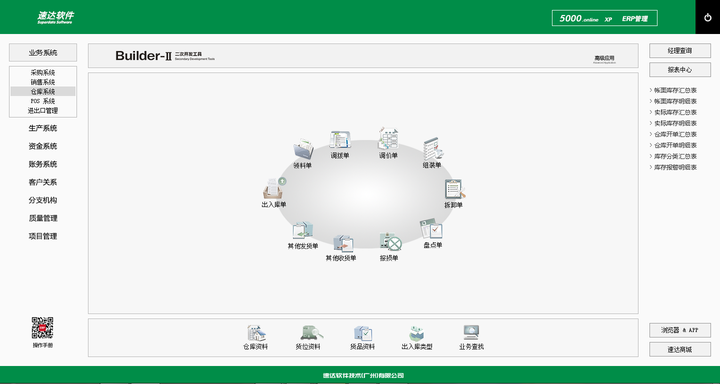
Task: Click the Builder-II 二次开发工具 title
Action: 165,56
